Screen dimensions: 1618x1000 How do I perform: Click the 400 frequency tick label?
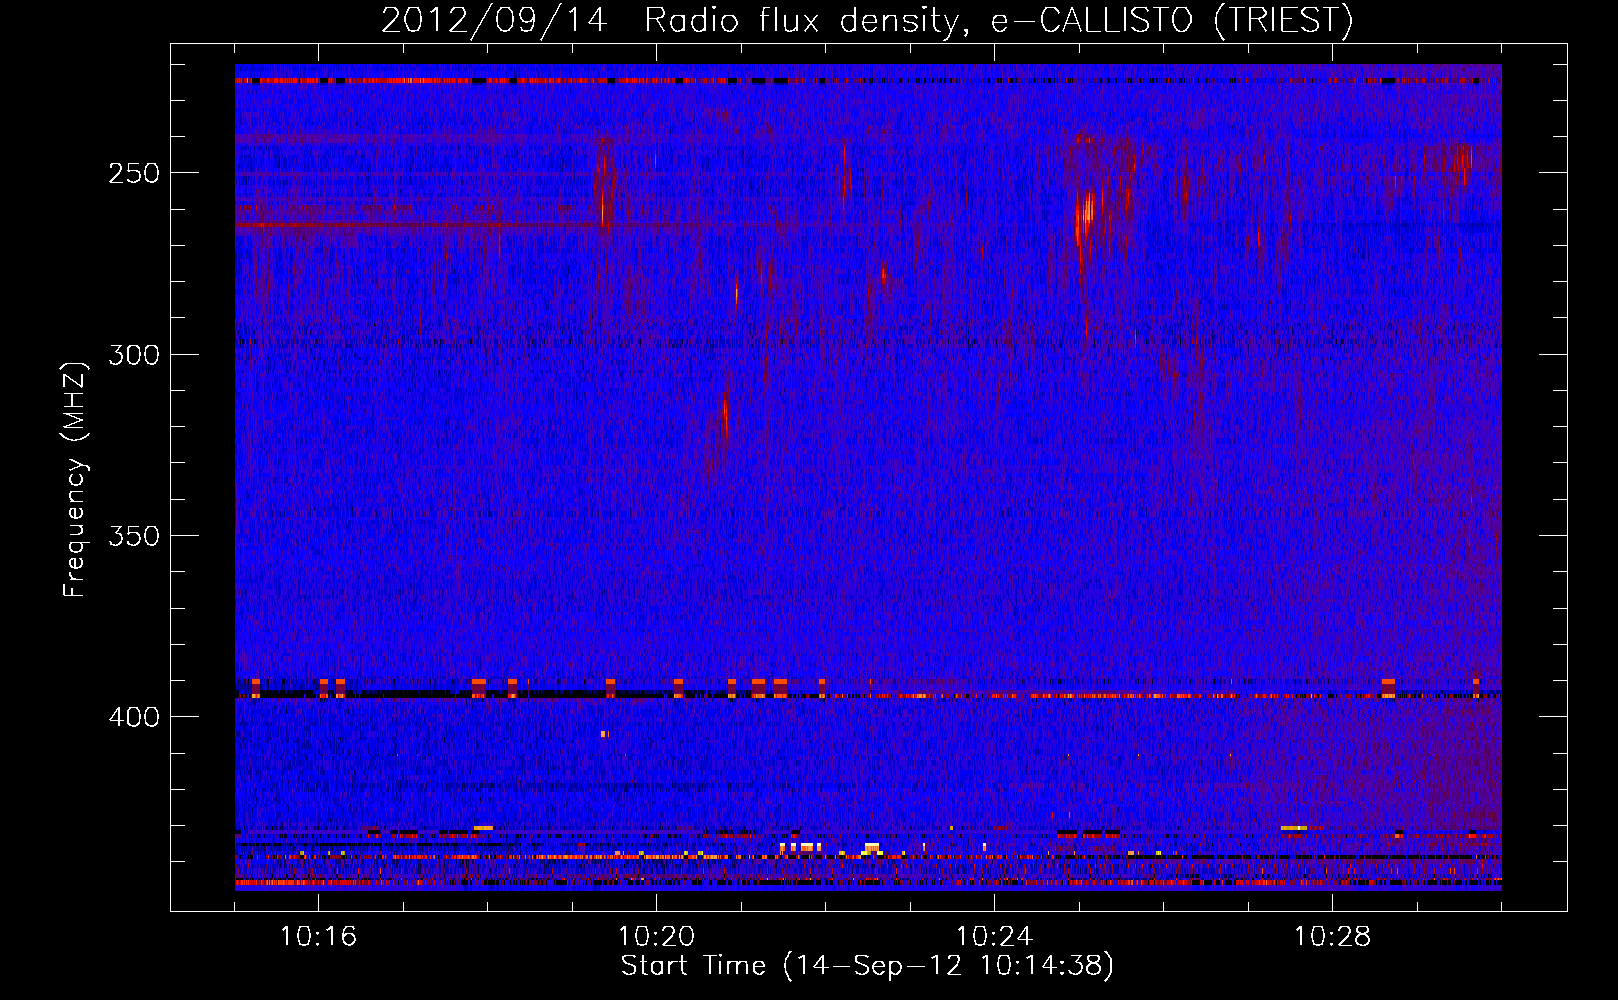click(134, 717)
